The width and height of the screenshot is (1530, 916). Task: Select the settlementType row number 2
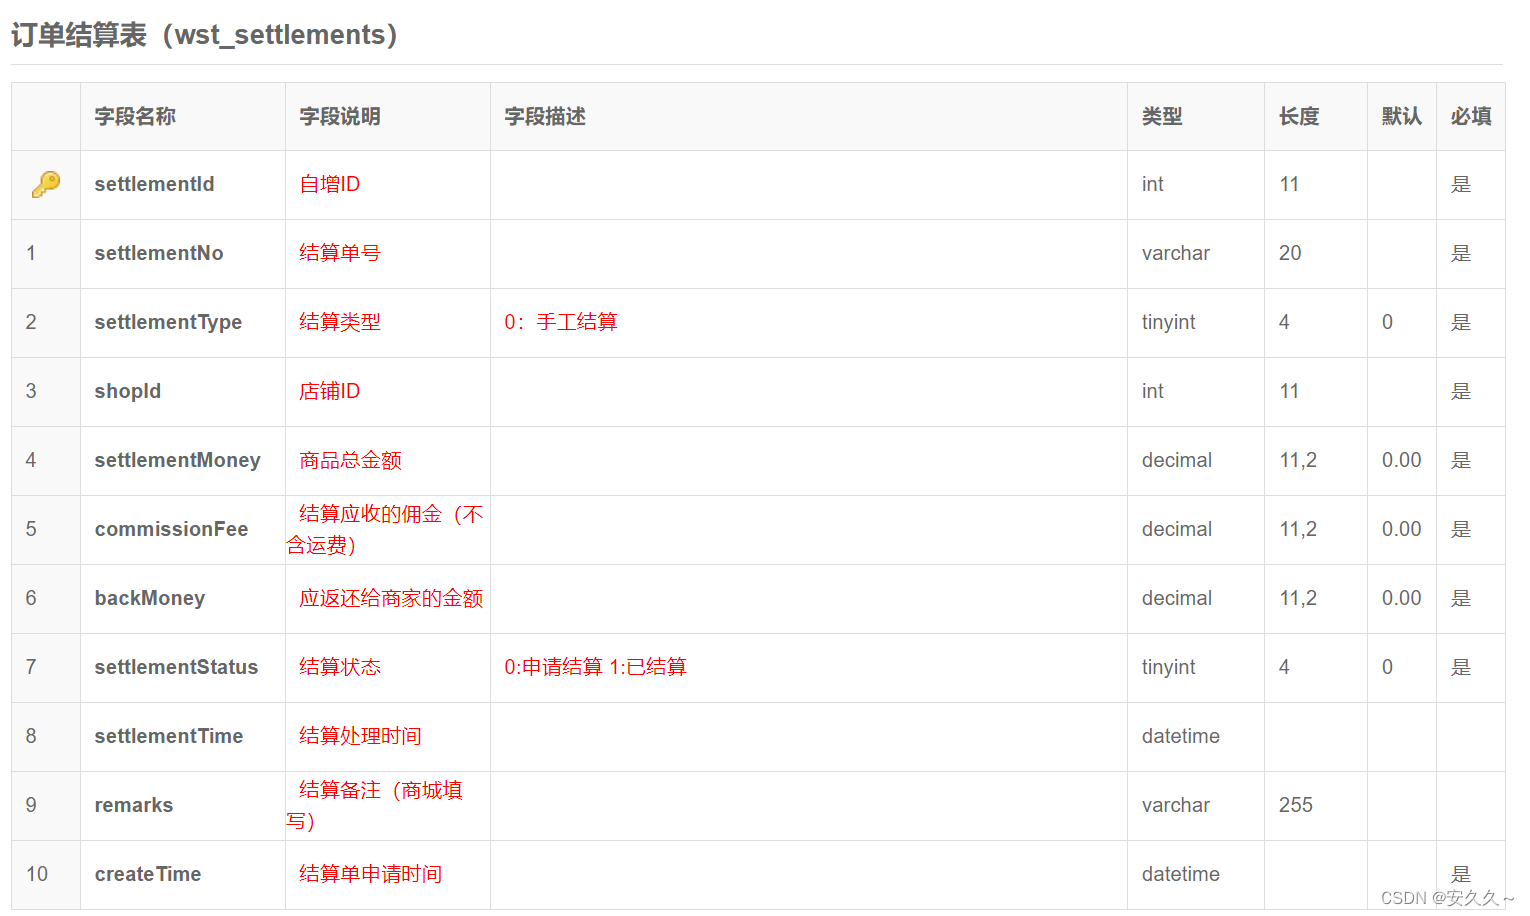(x=30, y=322)
